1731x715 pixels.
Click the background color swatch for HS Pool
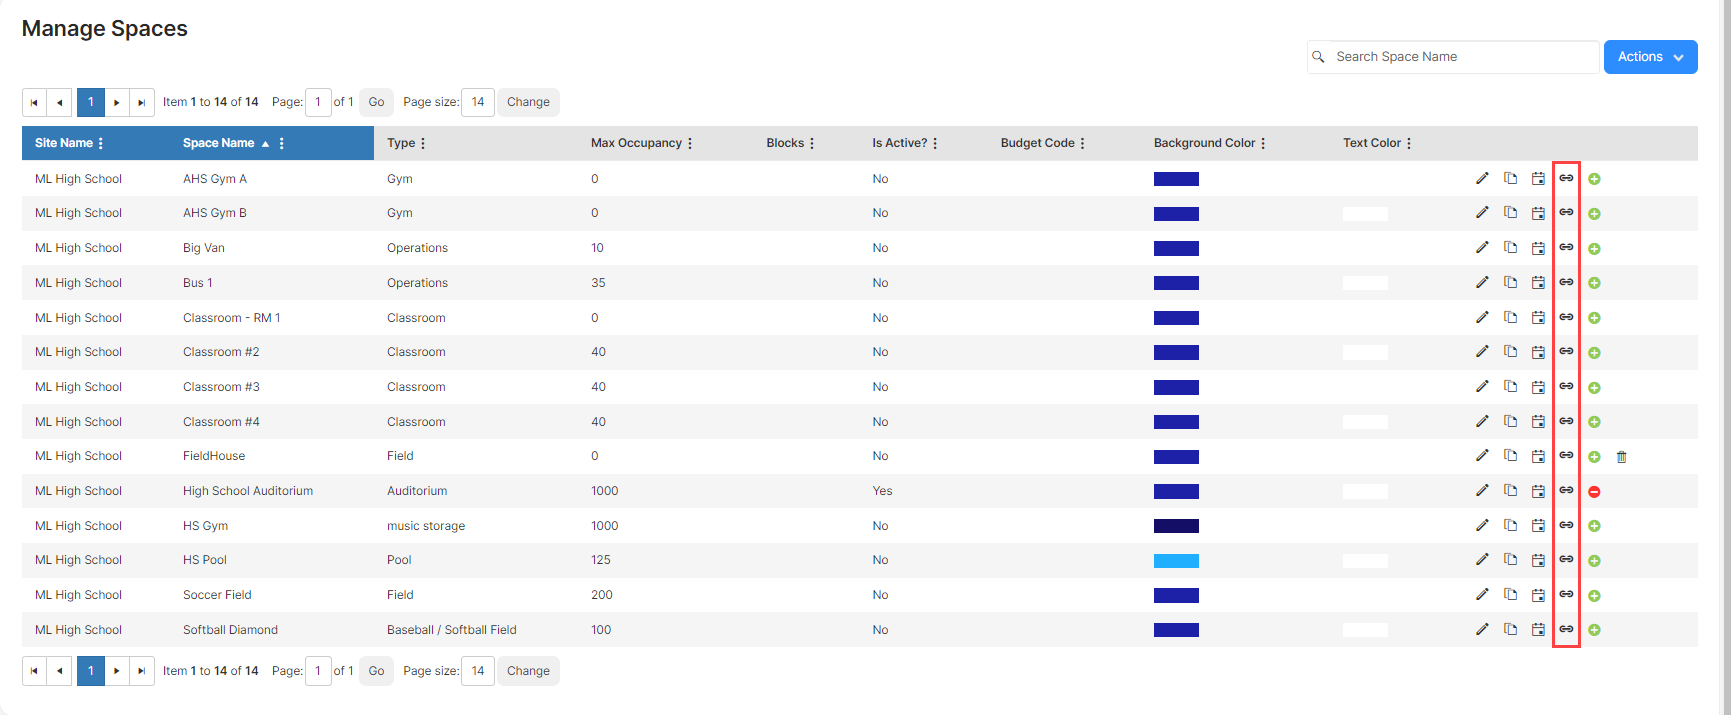point(1176,561)
